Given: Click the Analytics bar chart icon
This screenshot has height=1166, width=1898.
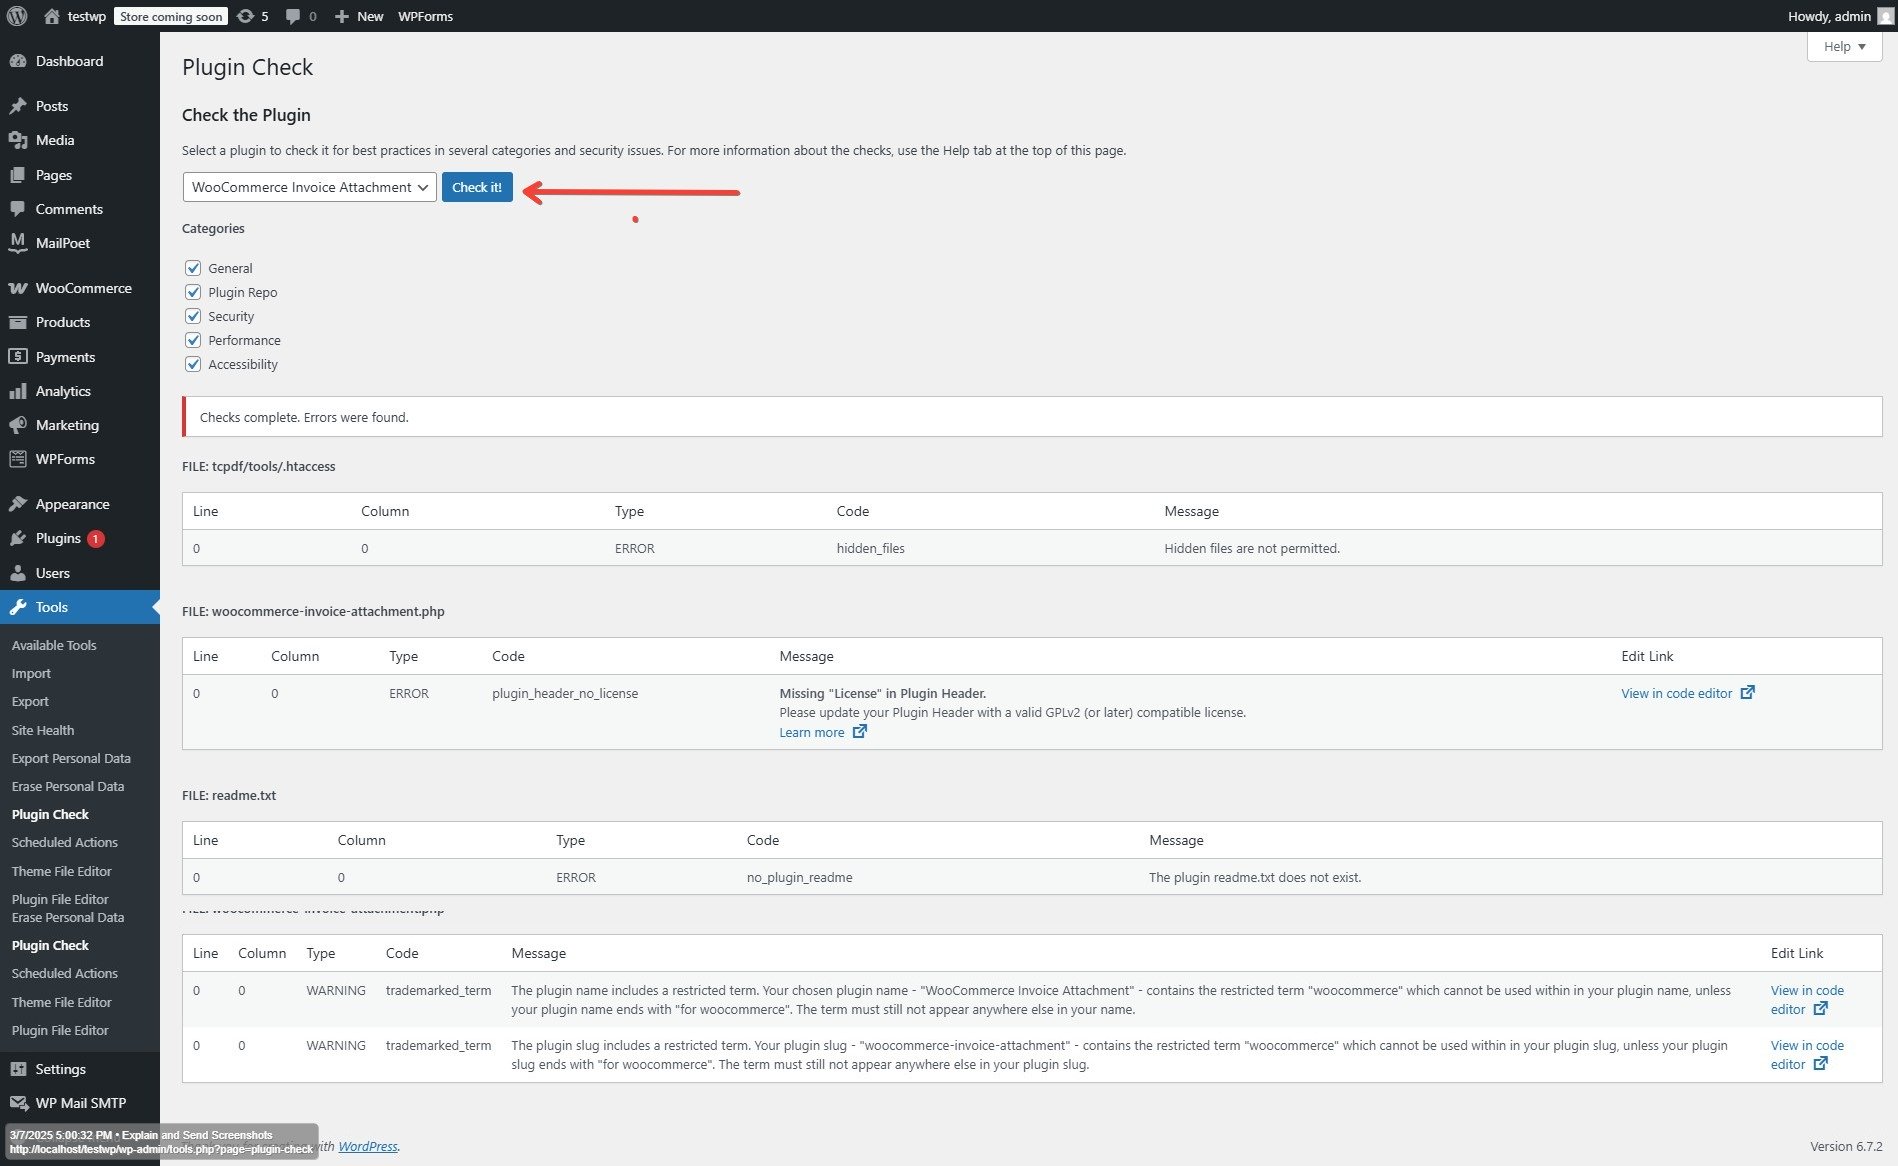Looking at the screenshot, I should [17, 391].
